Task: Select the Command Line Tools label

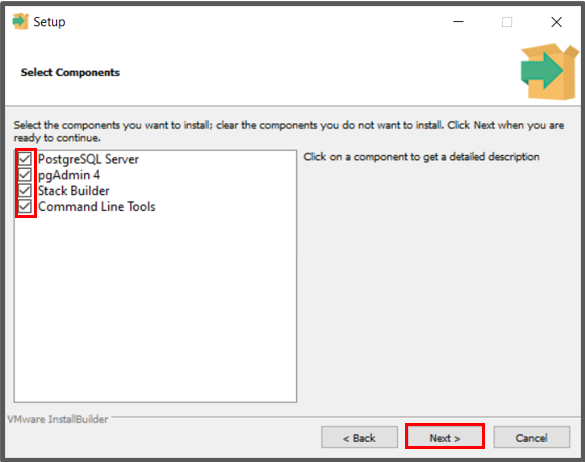Action: tap(97, 206)
